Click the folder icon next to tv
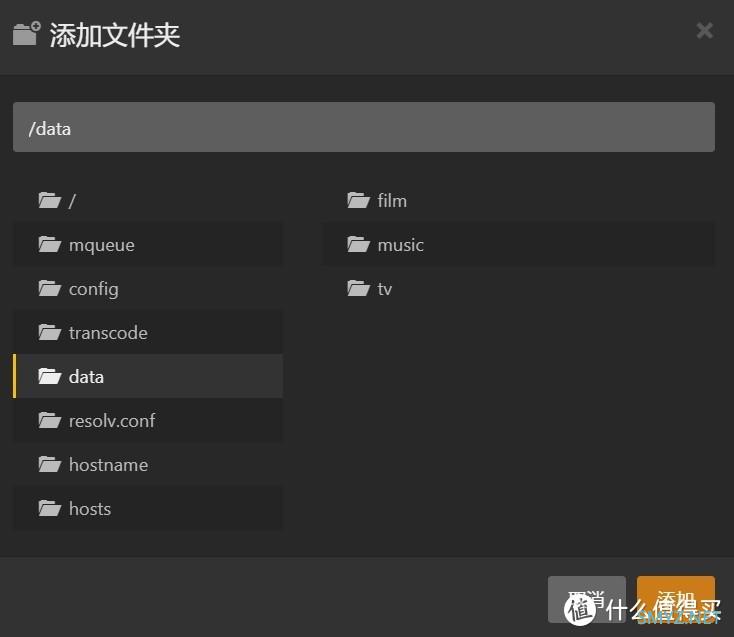Viewport: 734px width, 637px height. (358, 289)
